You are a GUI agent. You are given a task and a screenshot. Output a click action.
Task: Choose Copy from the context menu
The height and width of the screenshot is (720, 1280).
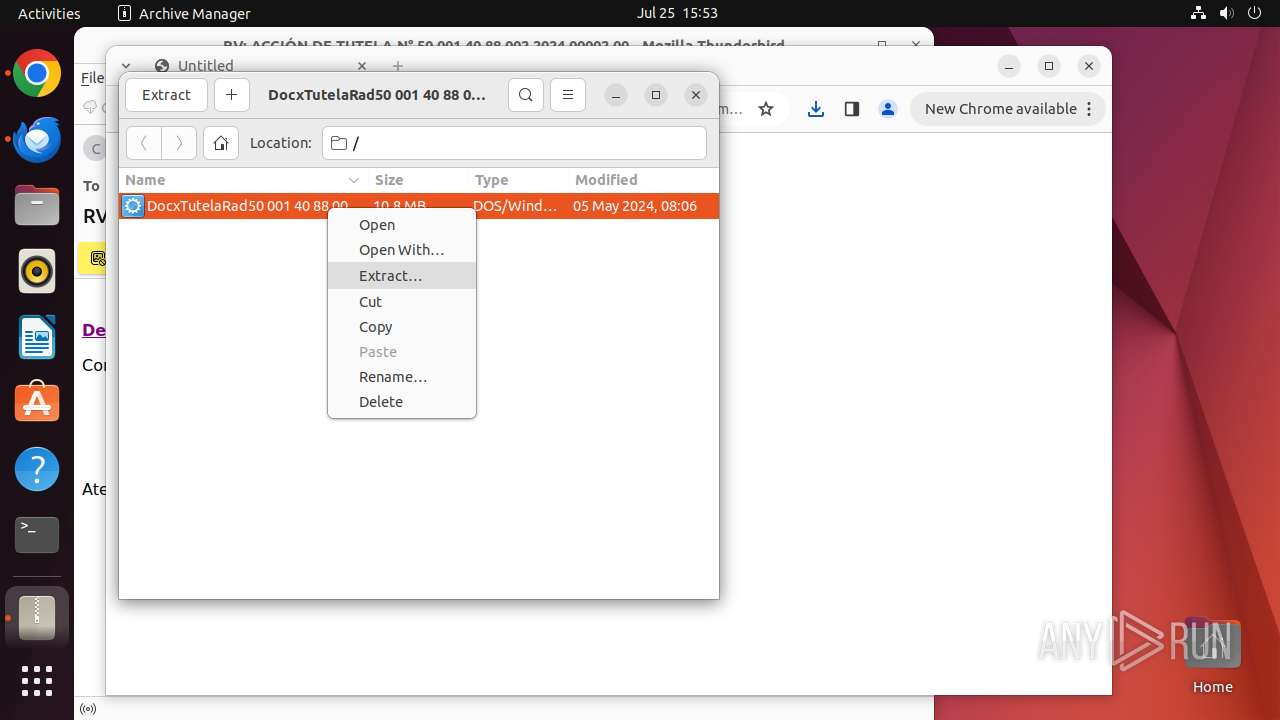tap(402, 327)
